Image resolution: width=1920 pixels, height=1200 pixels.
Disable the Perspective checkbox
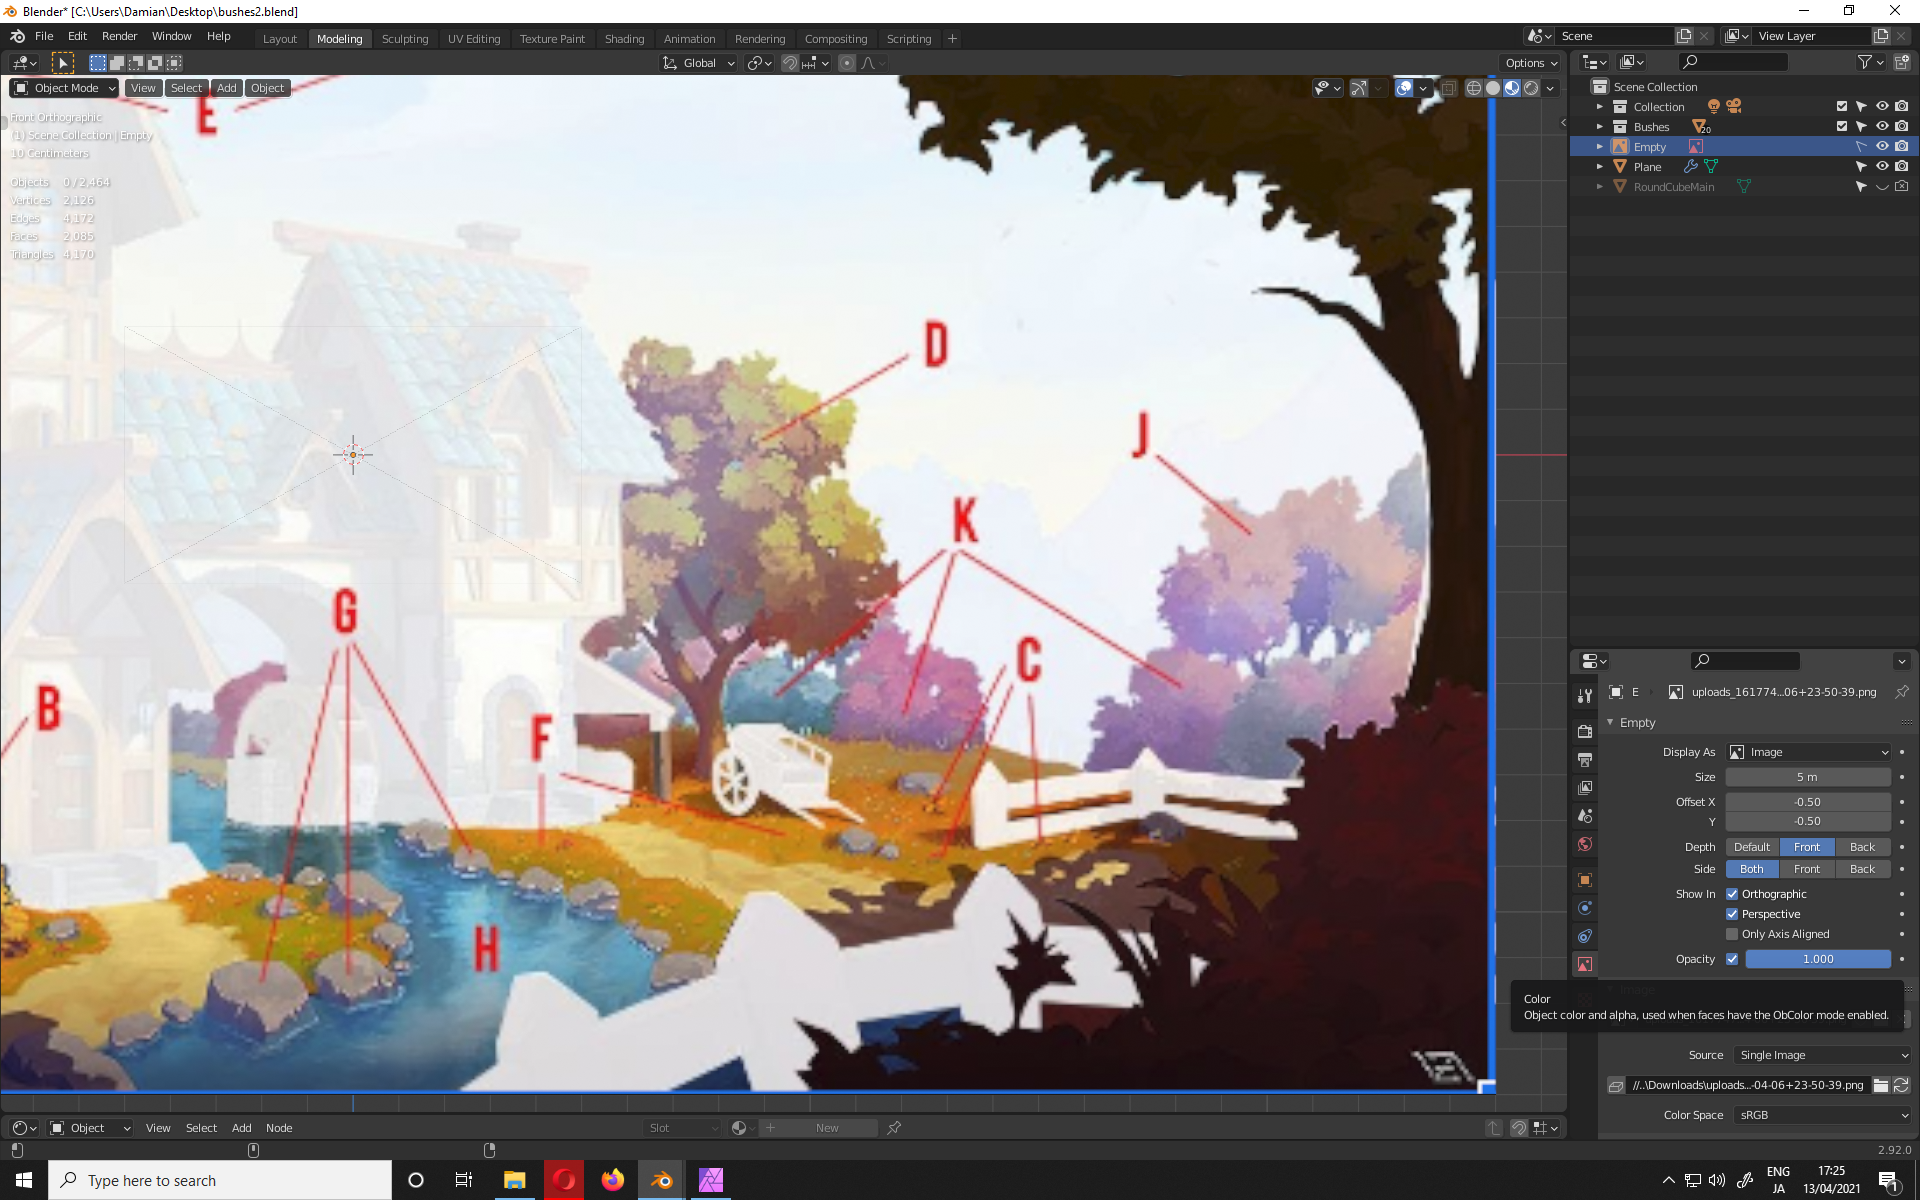click(x=1732, y=914)
